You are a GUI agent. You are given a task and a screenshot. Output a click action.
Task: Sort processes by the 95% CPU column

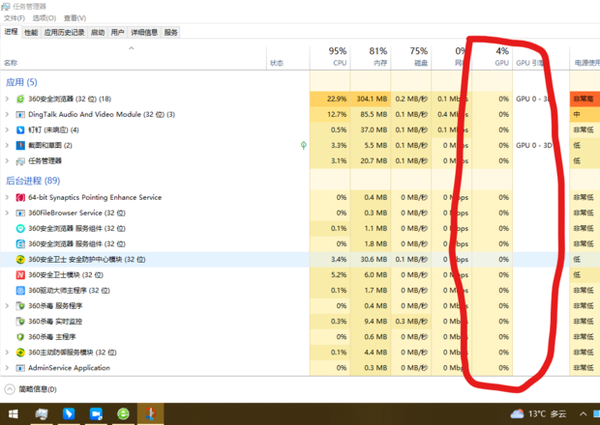pos(329,57)
